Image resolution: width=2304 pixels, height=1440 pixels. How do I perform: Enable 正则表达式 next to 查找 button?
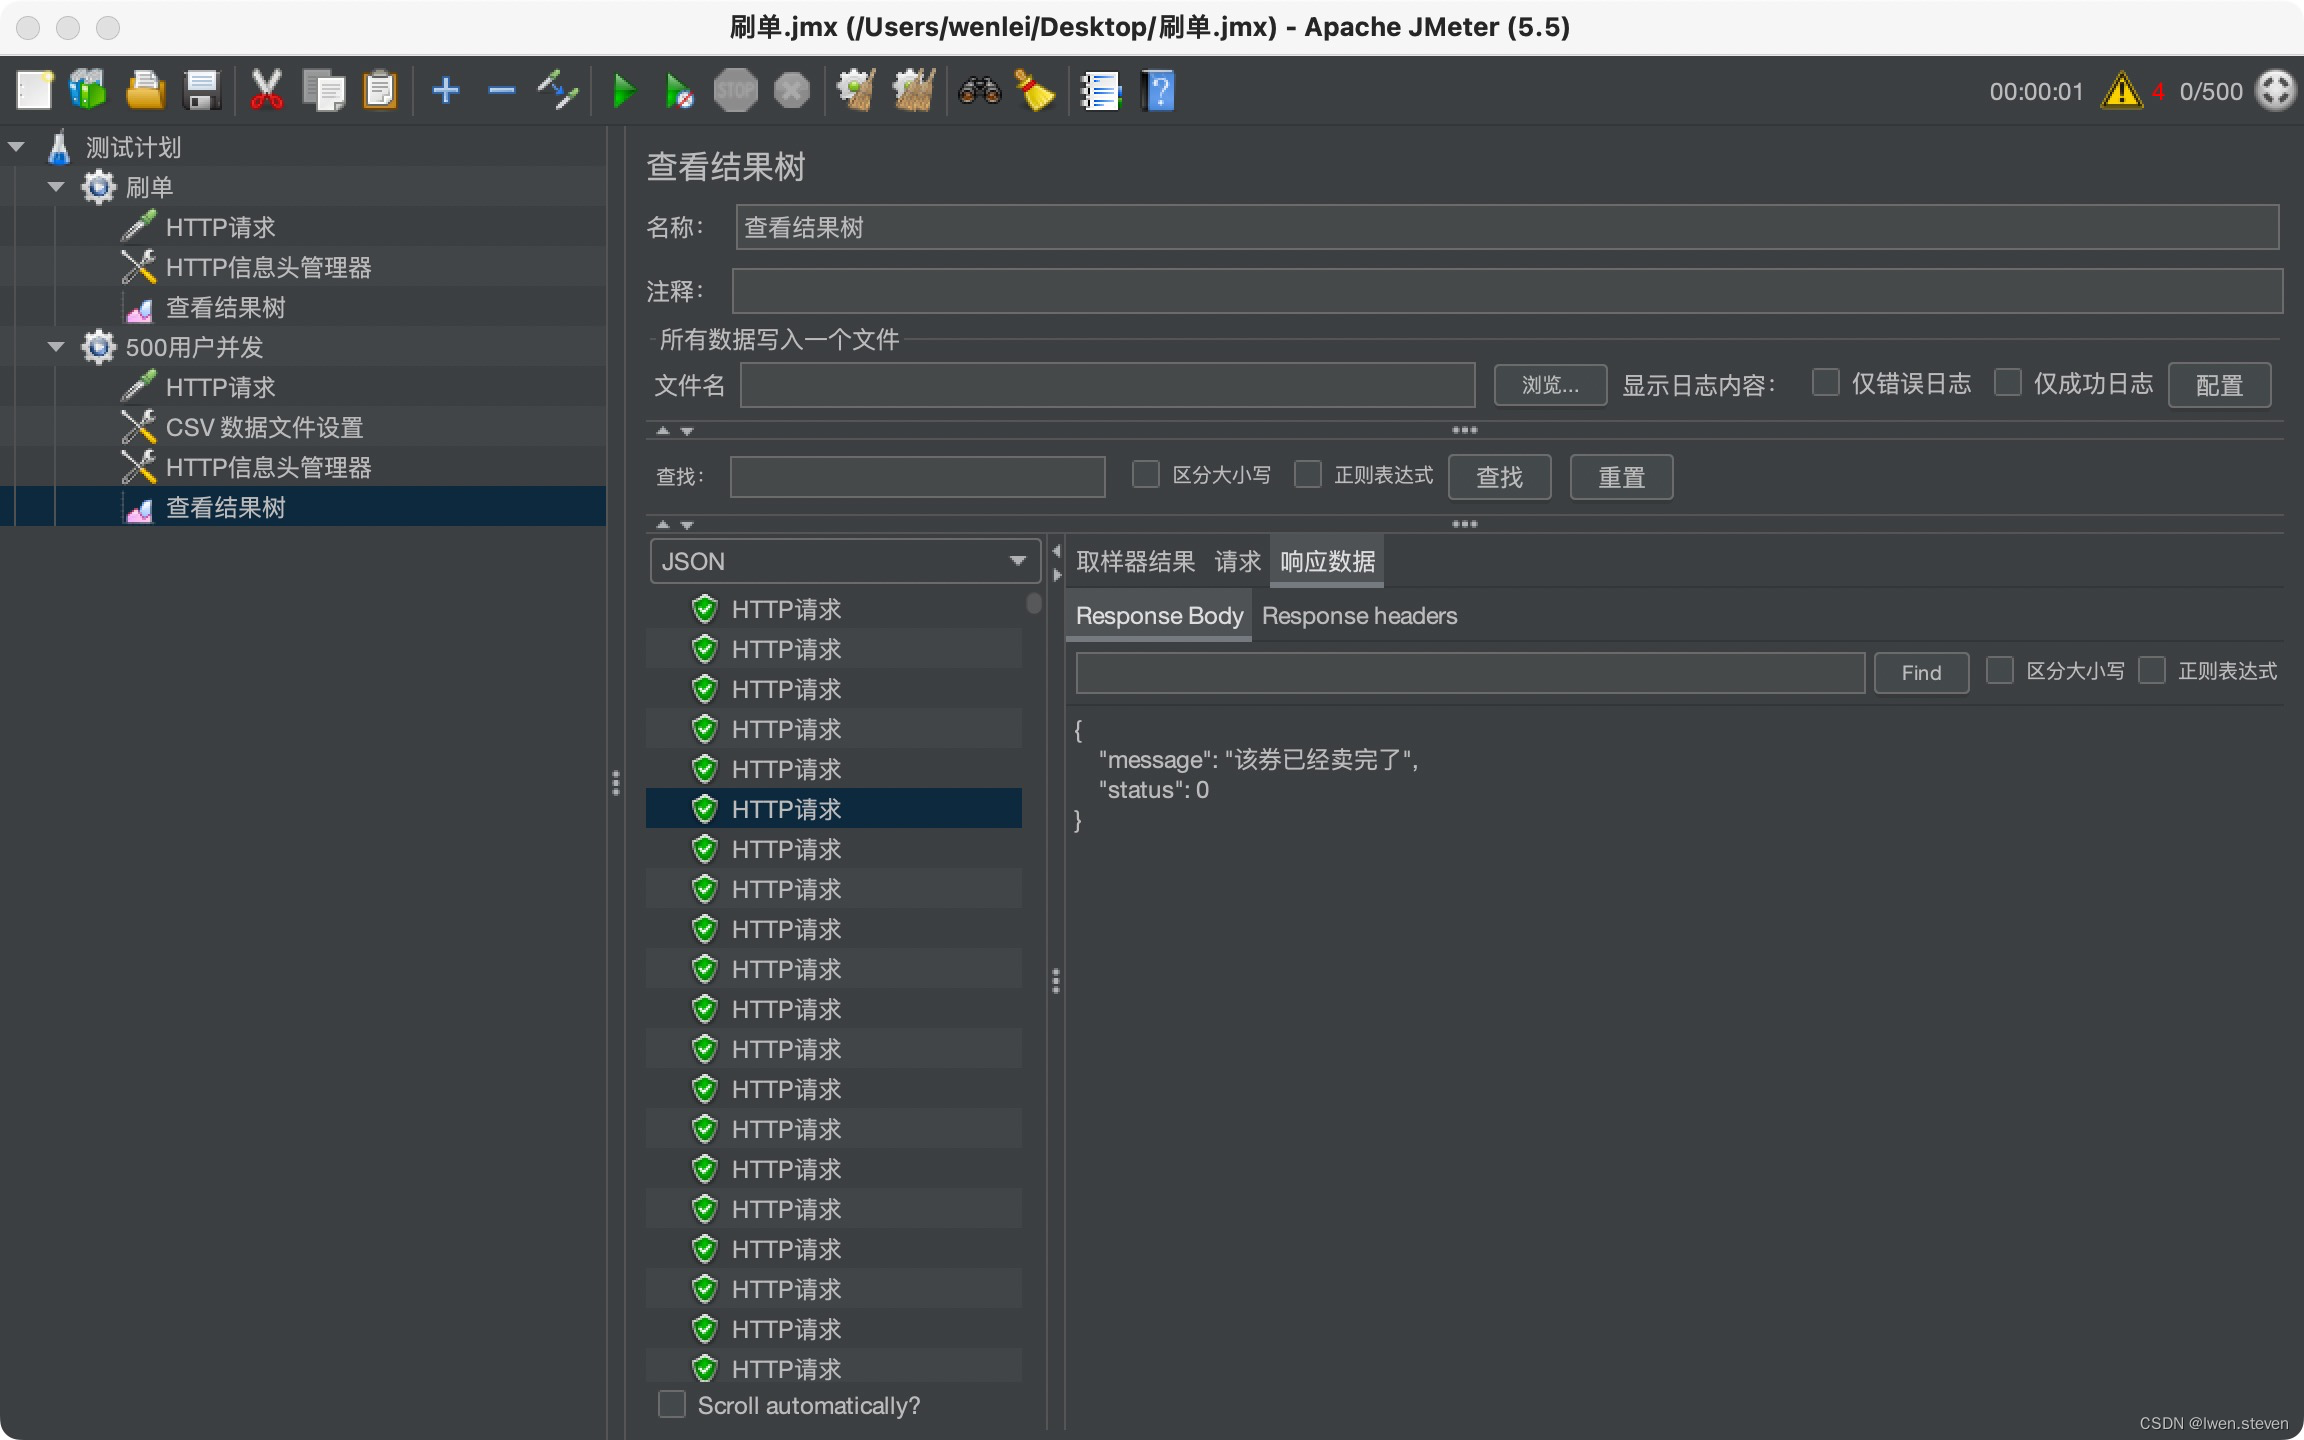[1308, 475]
